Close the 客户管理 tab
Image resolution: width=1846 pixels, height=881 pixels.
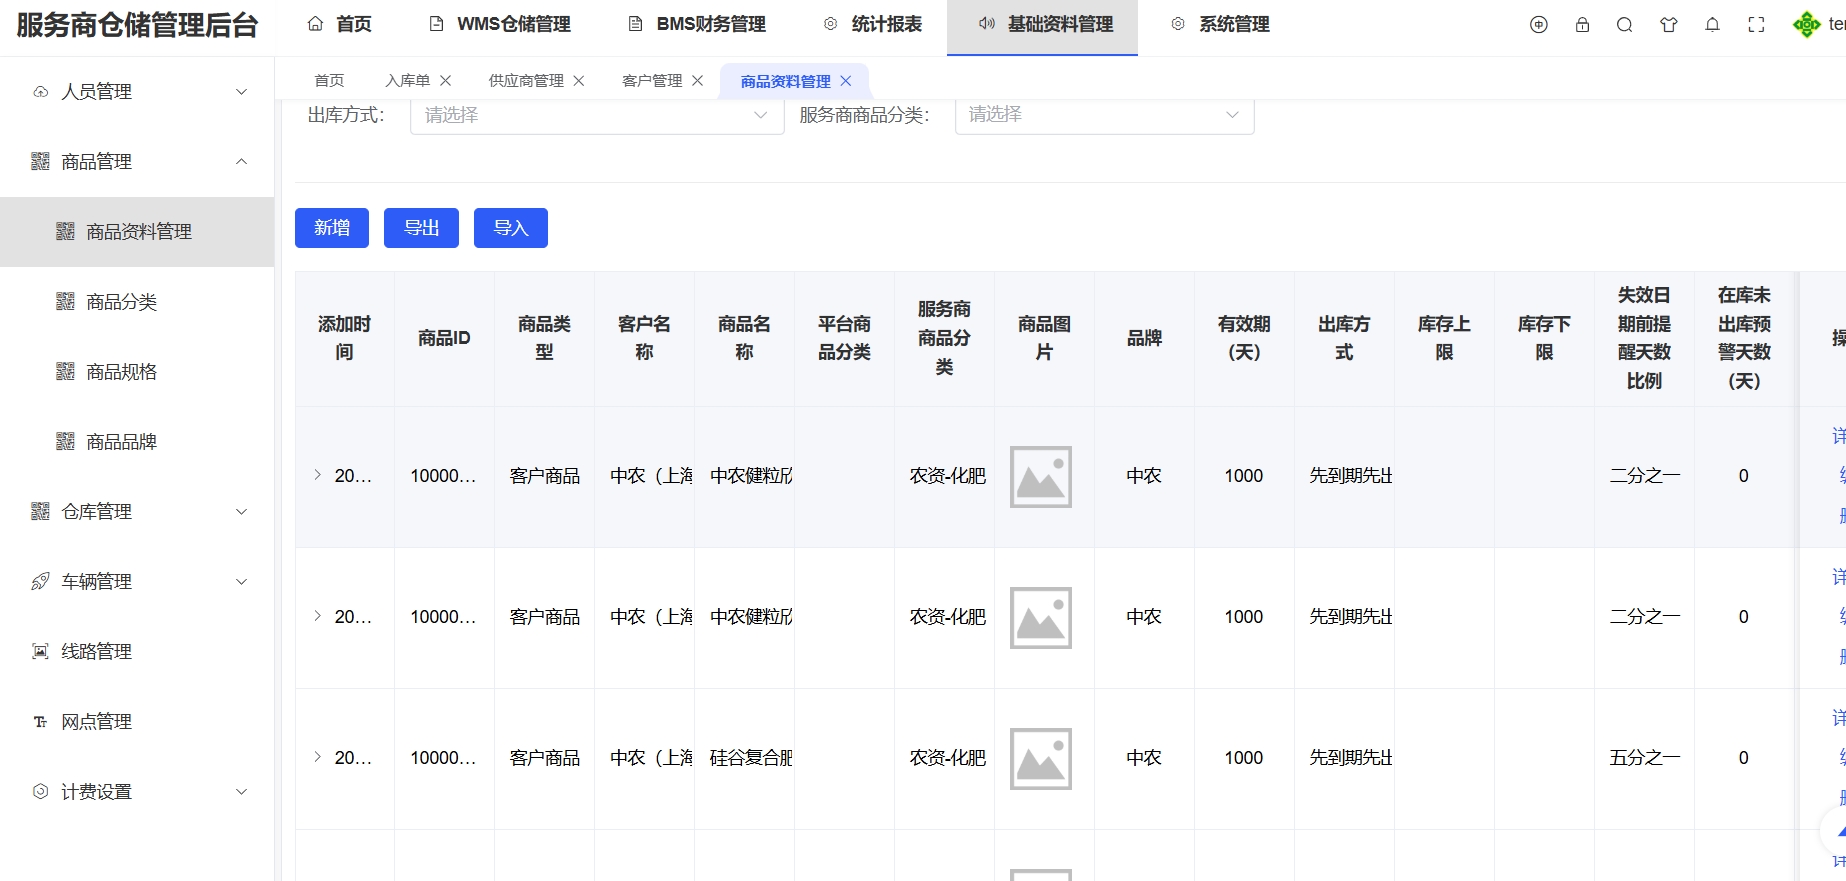coord(698,81)
